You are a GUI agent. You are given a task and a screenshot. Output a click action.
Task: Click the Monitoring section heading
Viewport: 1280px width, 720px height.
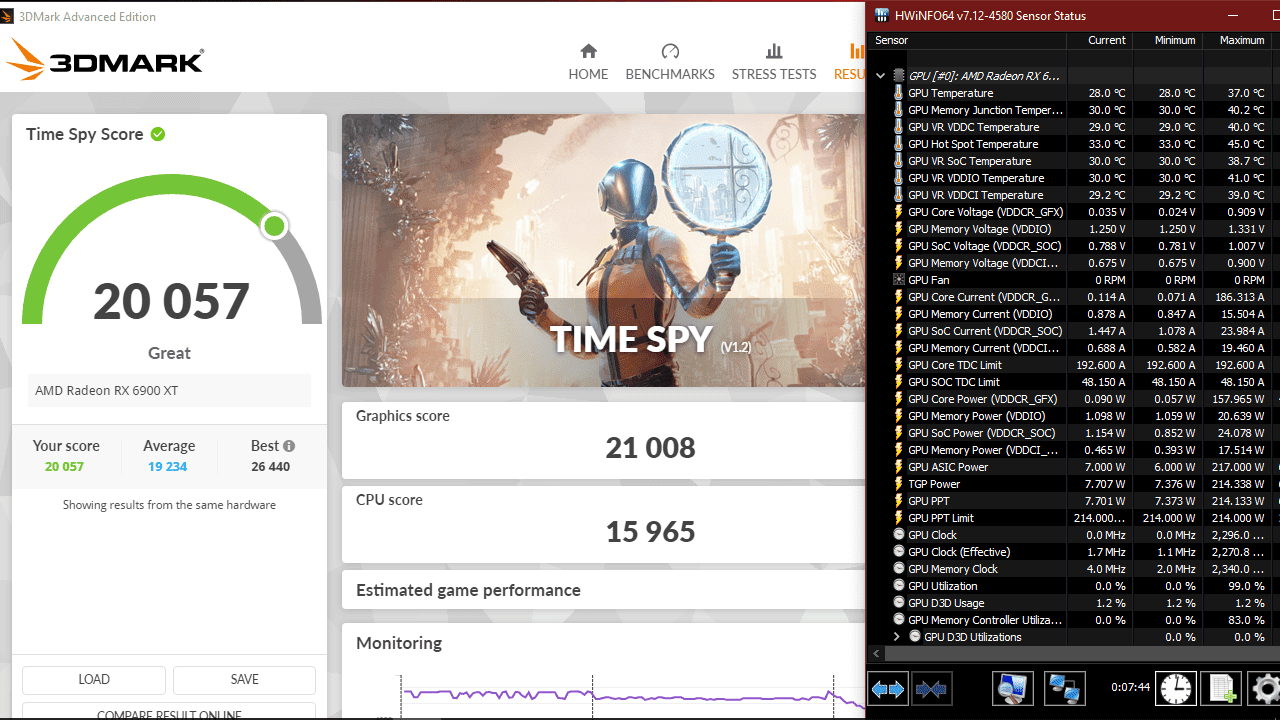[399, 643]
